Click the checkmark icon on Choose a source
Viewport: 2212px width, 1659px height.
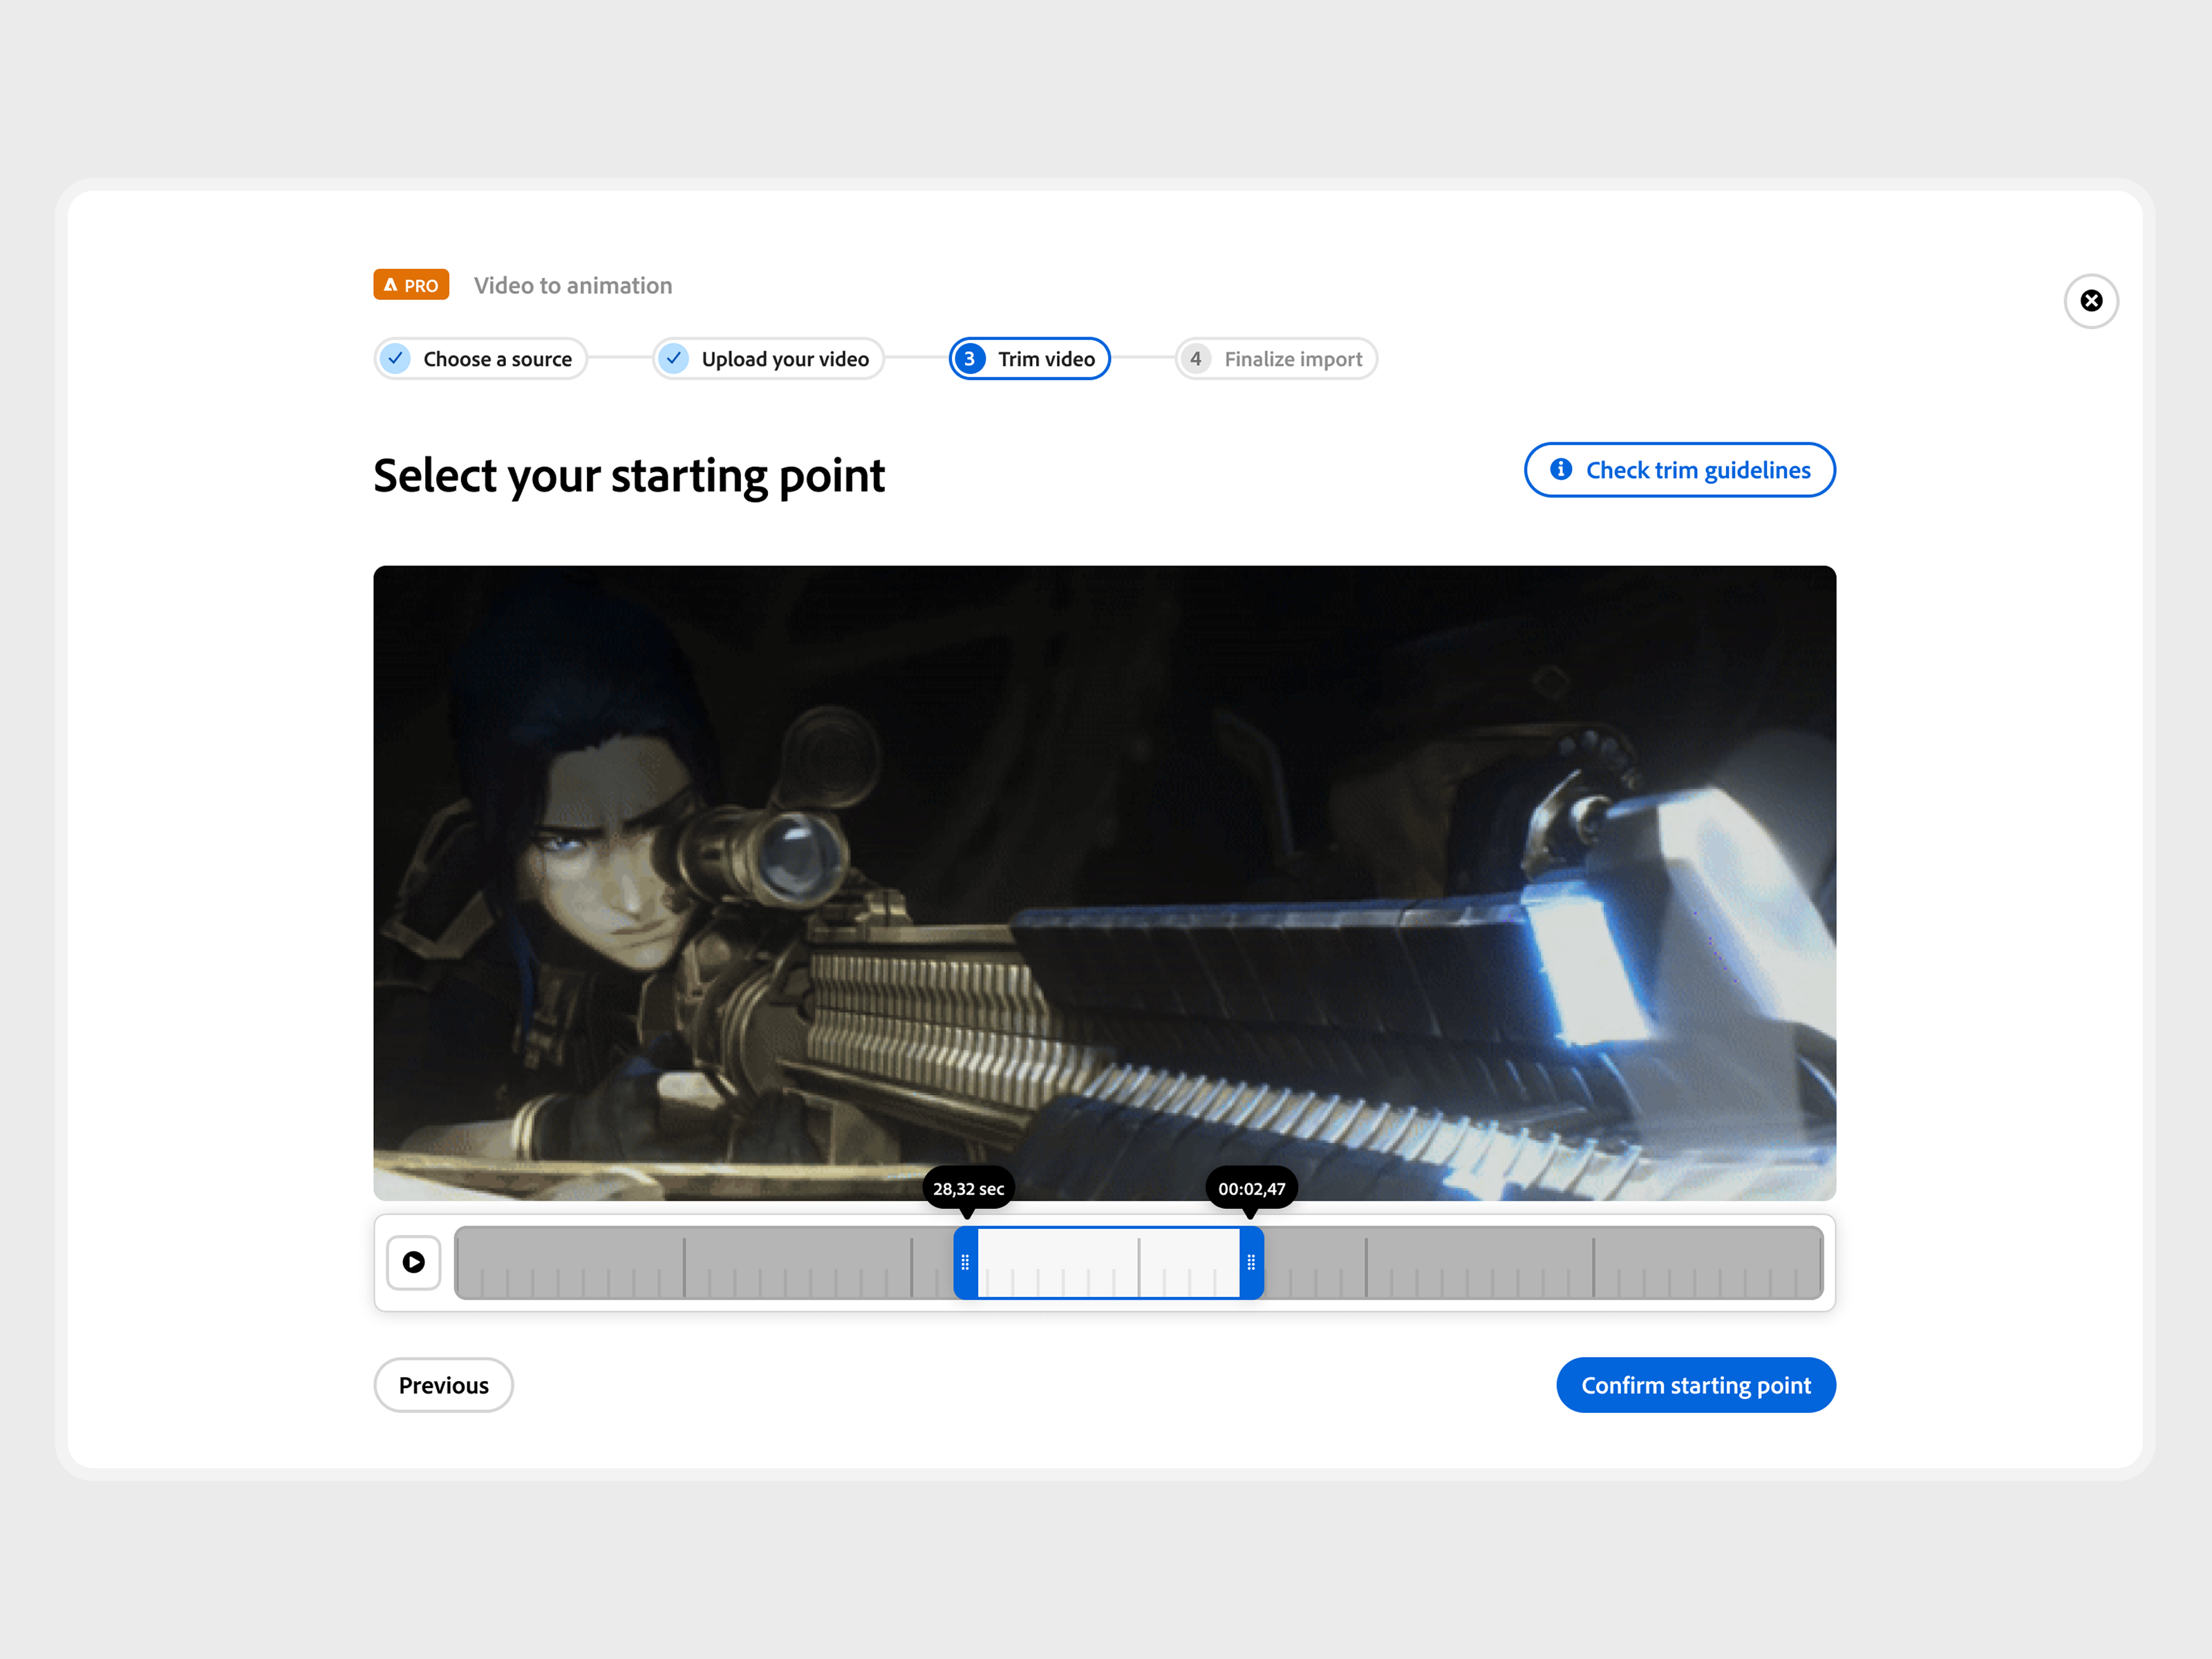click(396, 358)
